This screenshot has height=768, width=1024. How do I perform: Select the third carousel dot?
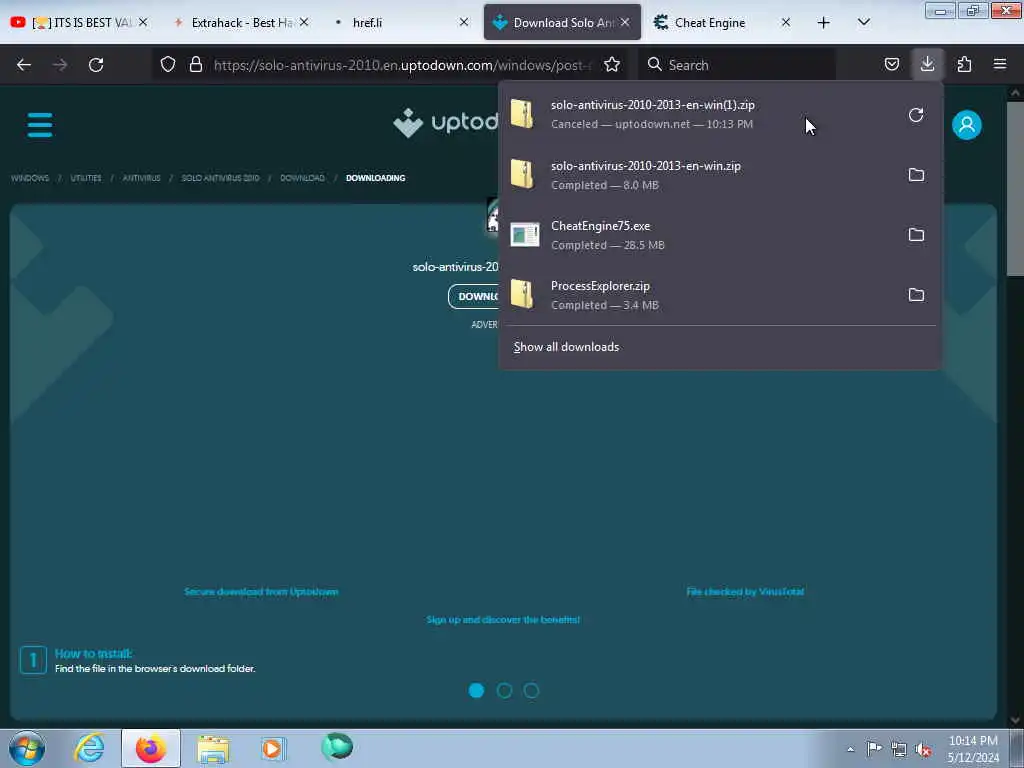(x=532, y=690)
